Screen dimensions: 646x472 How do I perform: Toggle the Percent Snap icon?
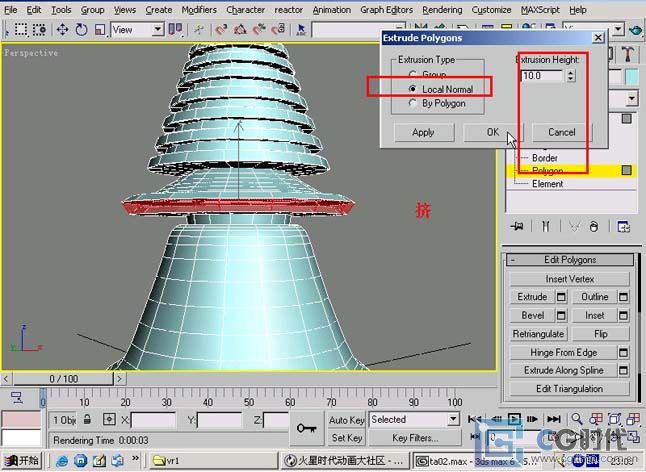point(260,30)
